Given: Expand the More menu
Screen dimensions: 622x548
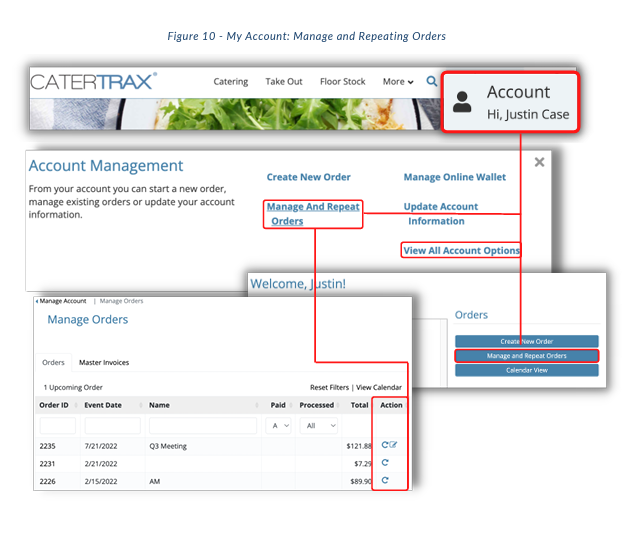Looking at the screenshot, I should tap(398, 82).
